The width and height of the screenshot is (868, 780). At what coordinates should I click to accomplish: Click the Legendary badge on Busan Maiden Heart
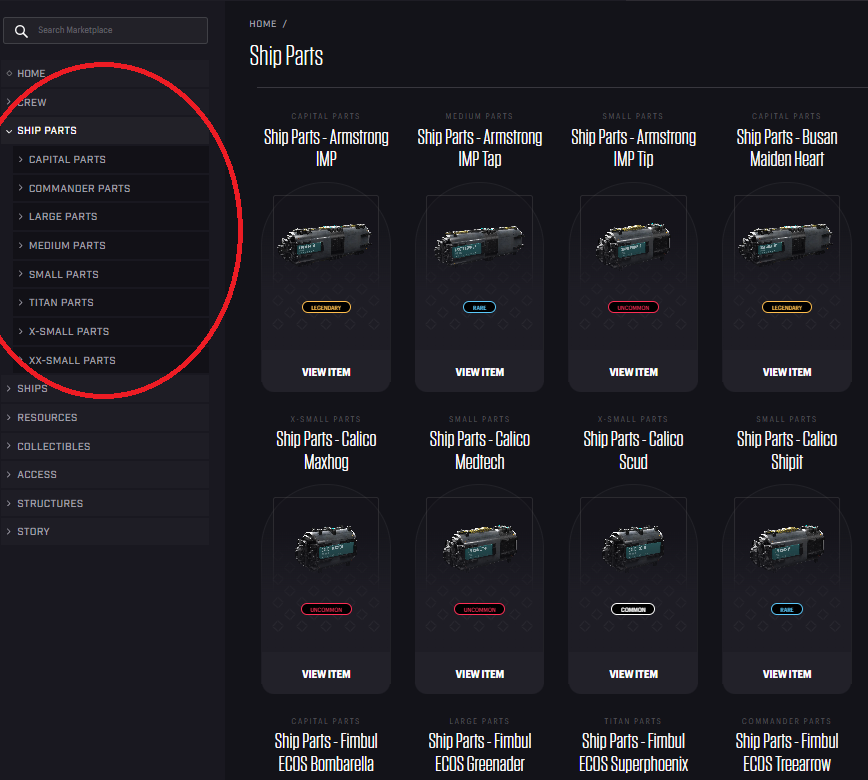pyautogui.click(x=787, y=307)
